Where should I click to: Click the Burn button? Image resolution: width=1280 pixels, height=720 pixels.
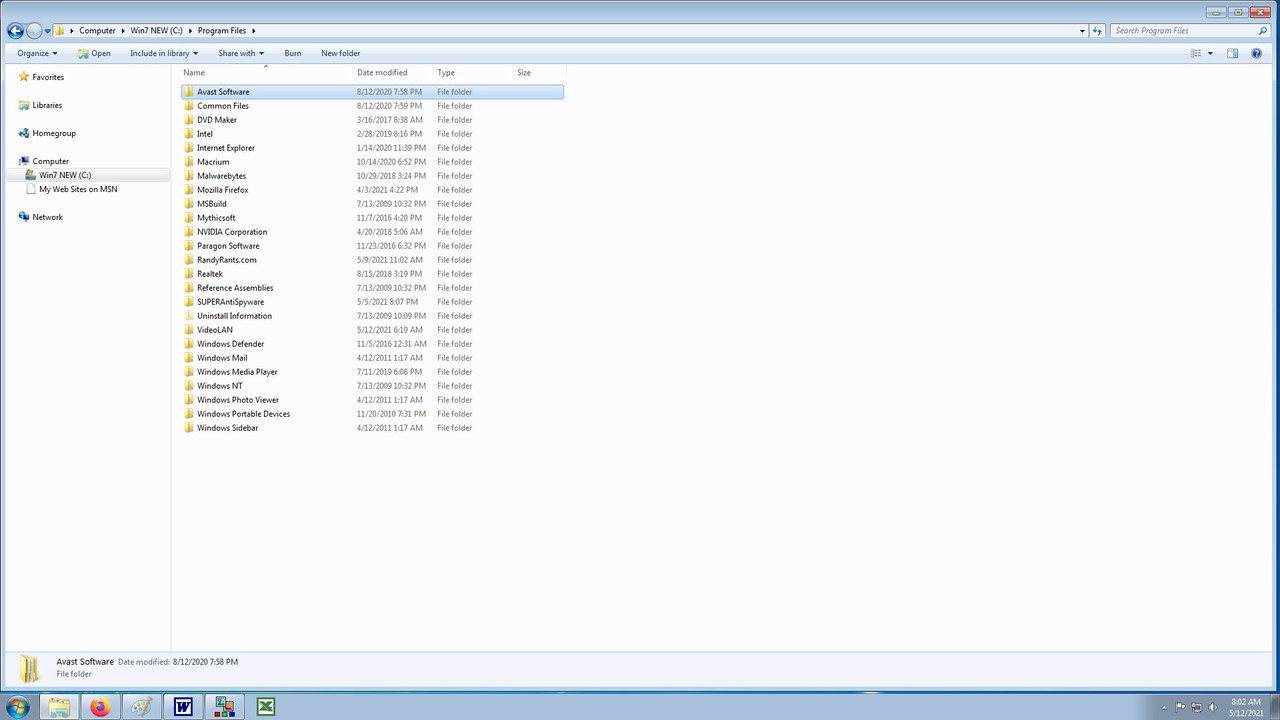[292, 53]
